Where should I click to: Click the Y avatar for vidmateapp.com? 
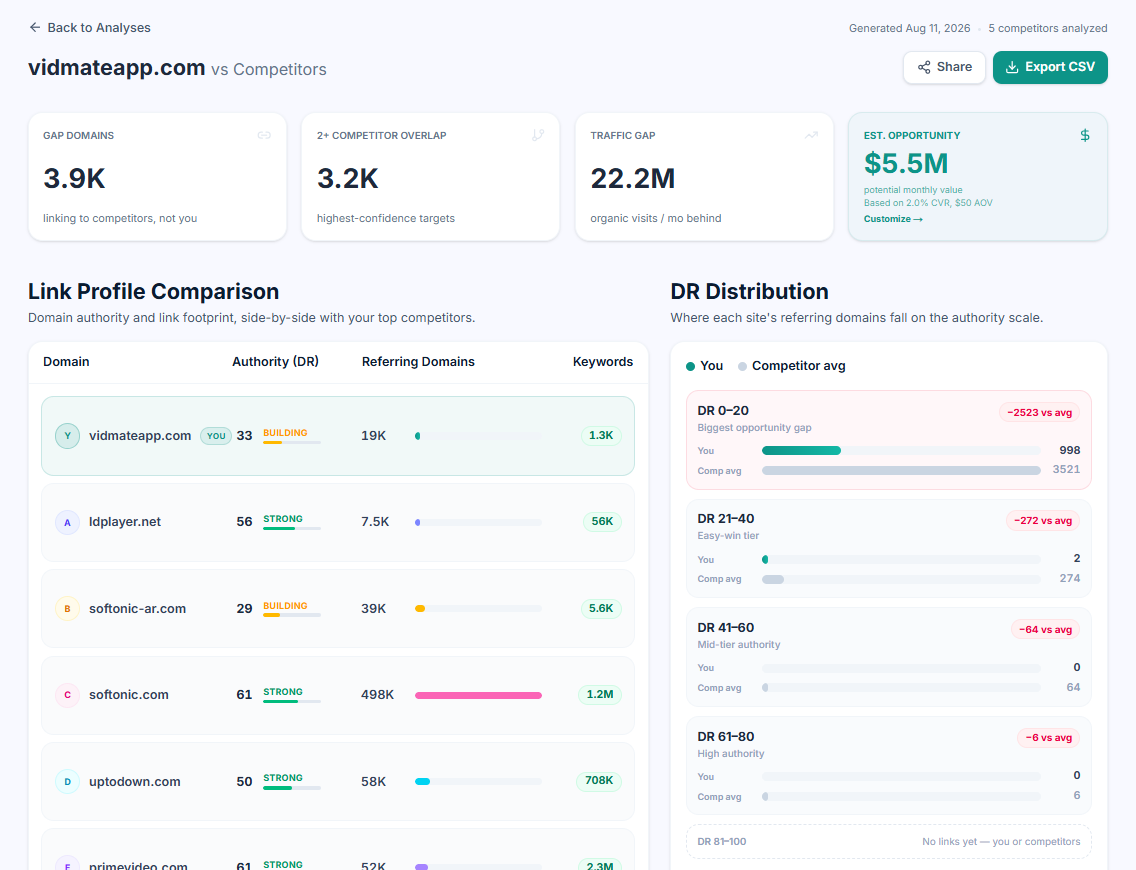(x=67, y=435)
